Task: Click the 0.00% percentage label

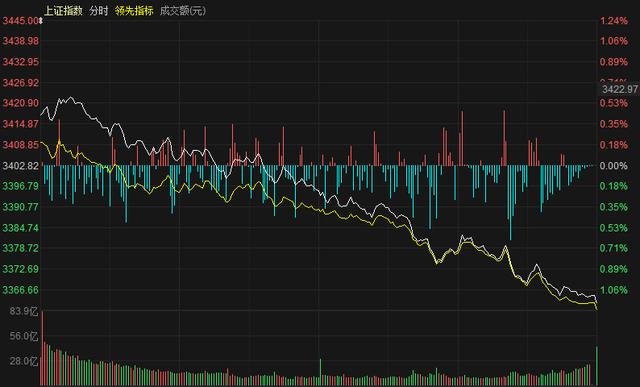Action: pyautogui.click(x=614, y=166)
